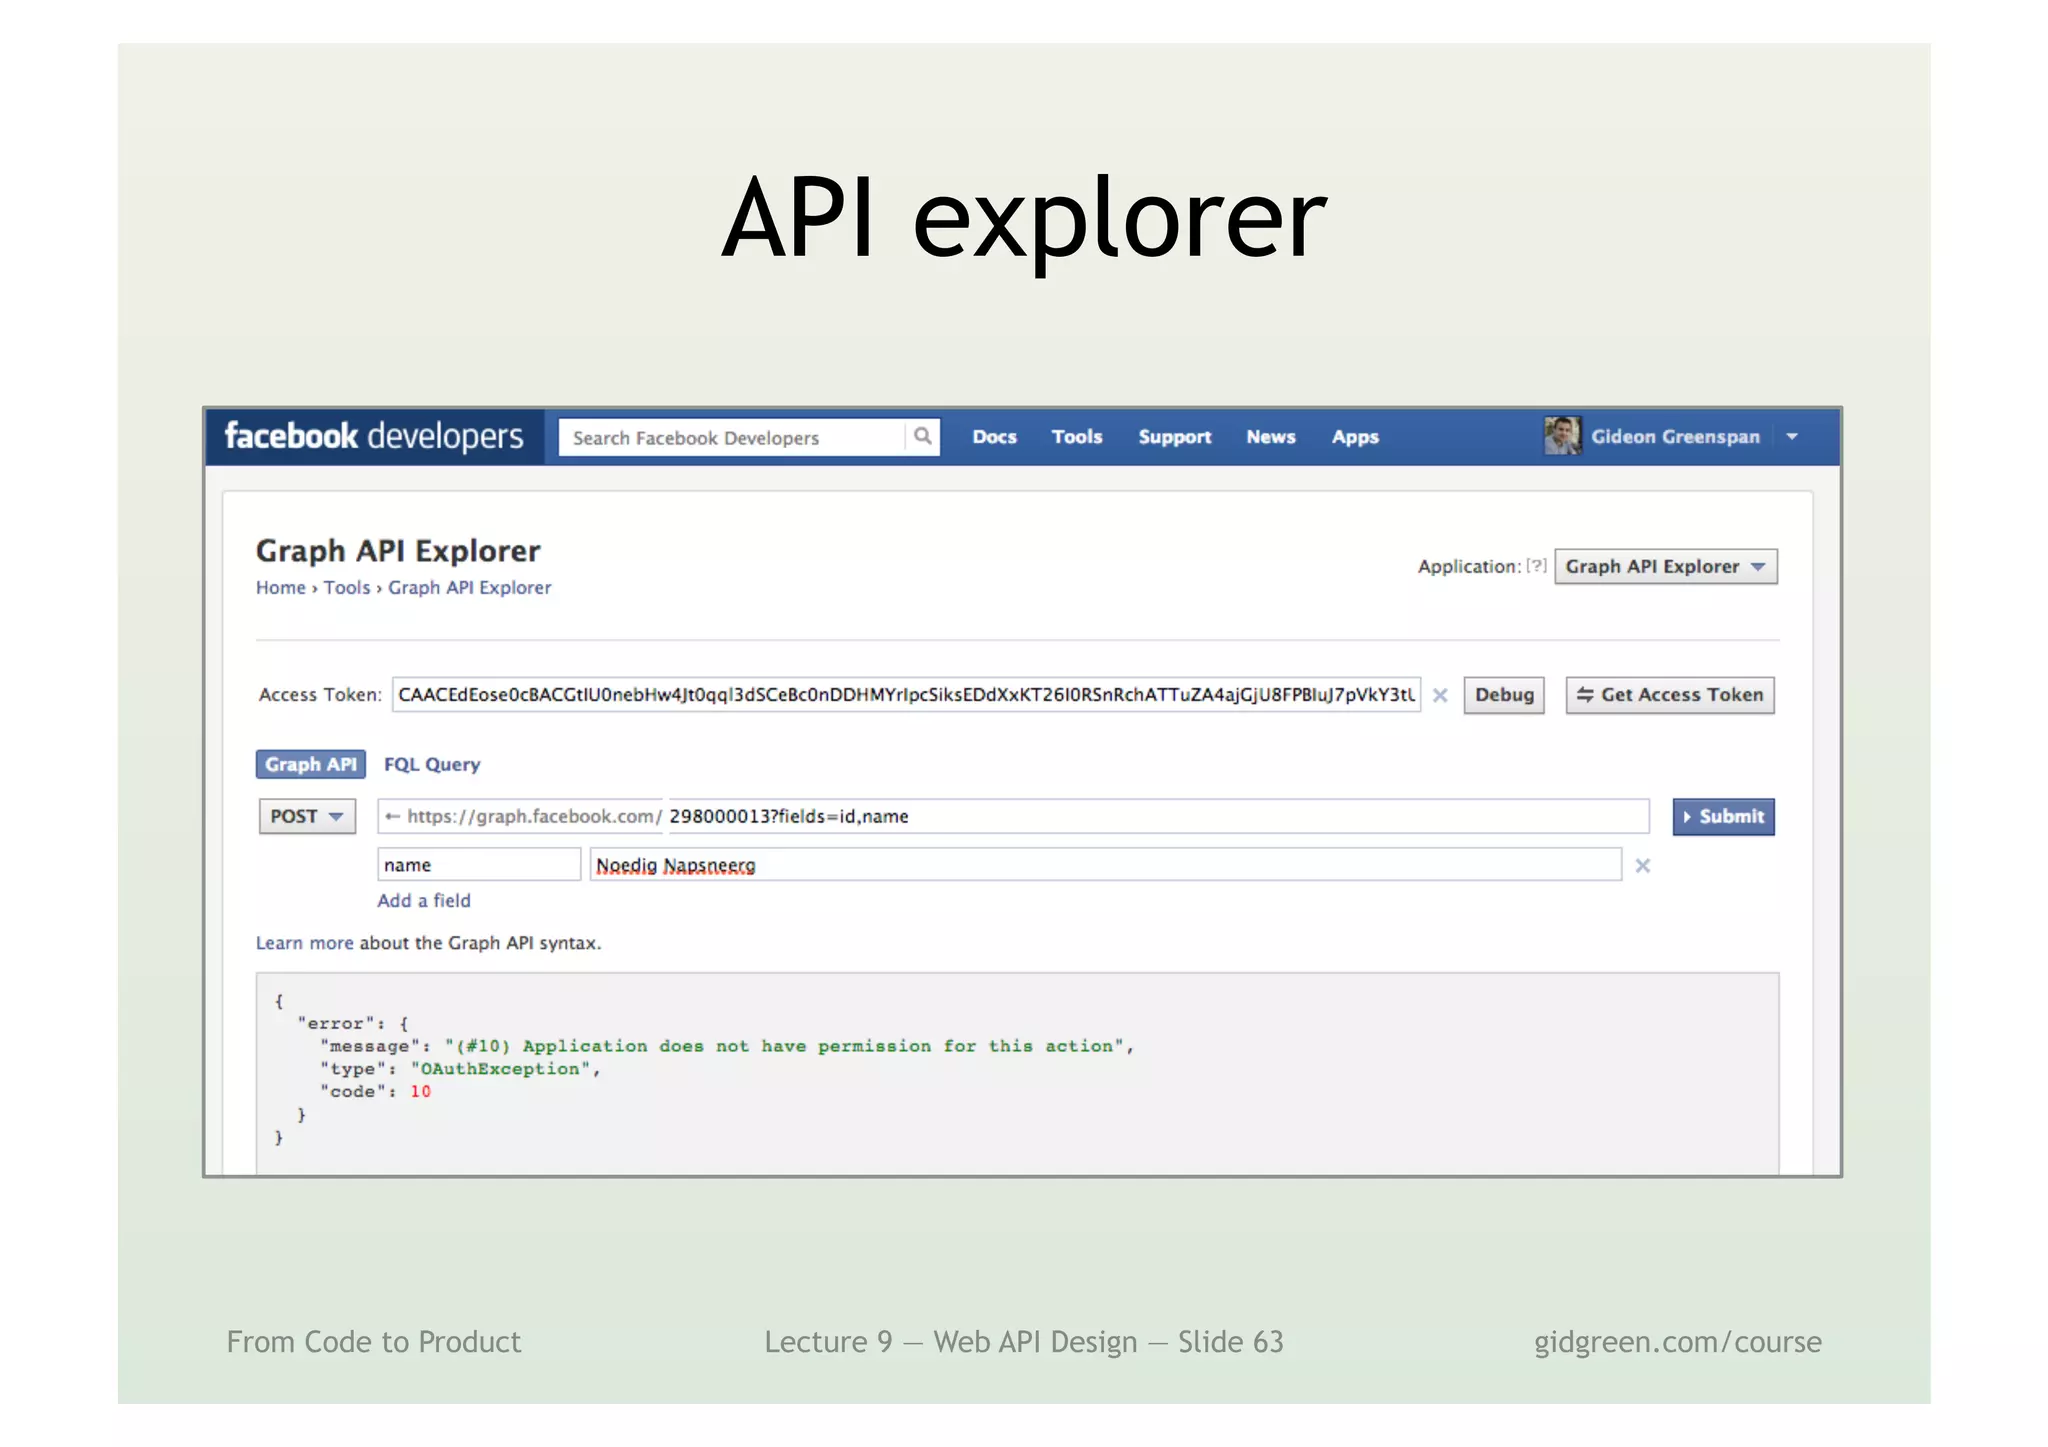The width and height of the screenshot is (2048, 1447).
Task: Click the error code value 10
Action: (x=420, y=1092)
